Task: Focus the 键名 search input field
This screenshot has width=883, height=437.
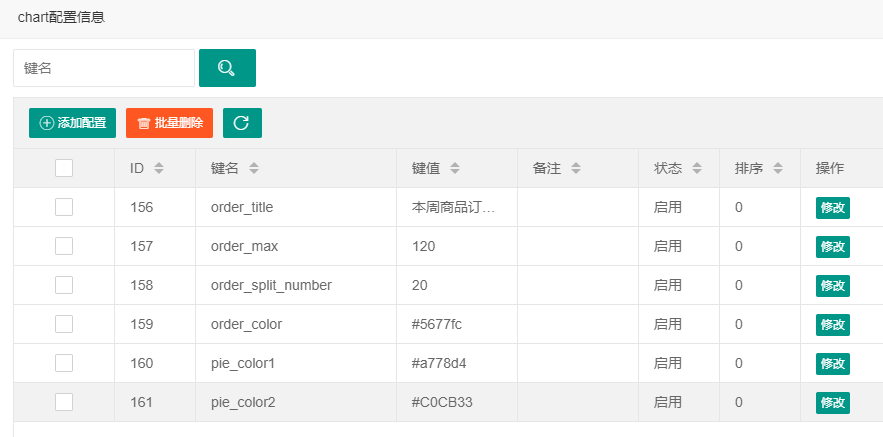Action: coord(104,68)
